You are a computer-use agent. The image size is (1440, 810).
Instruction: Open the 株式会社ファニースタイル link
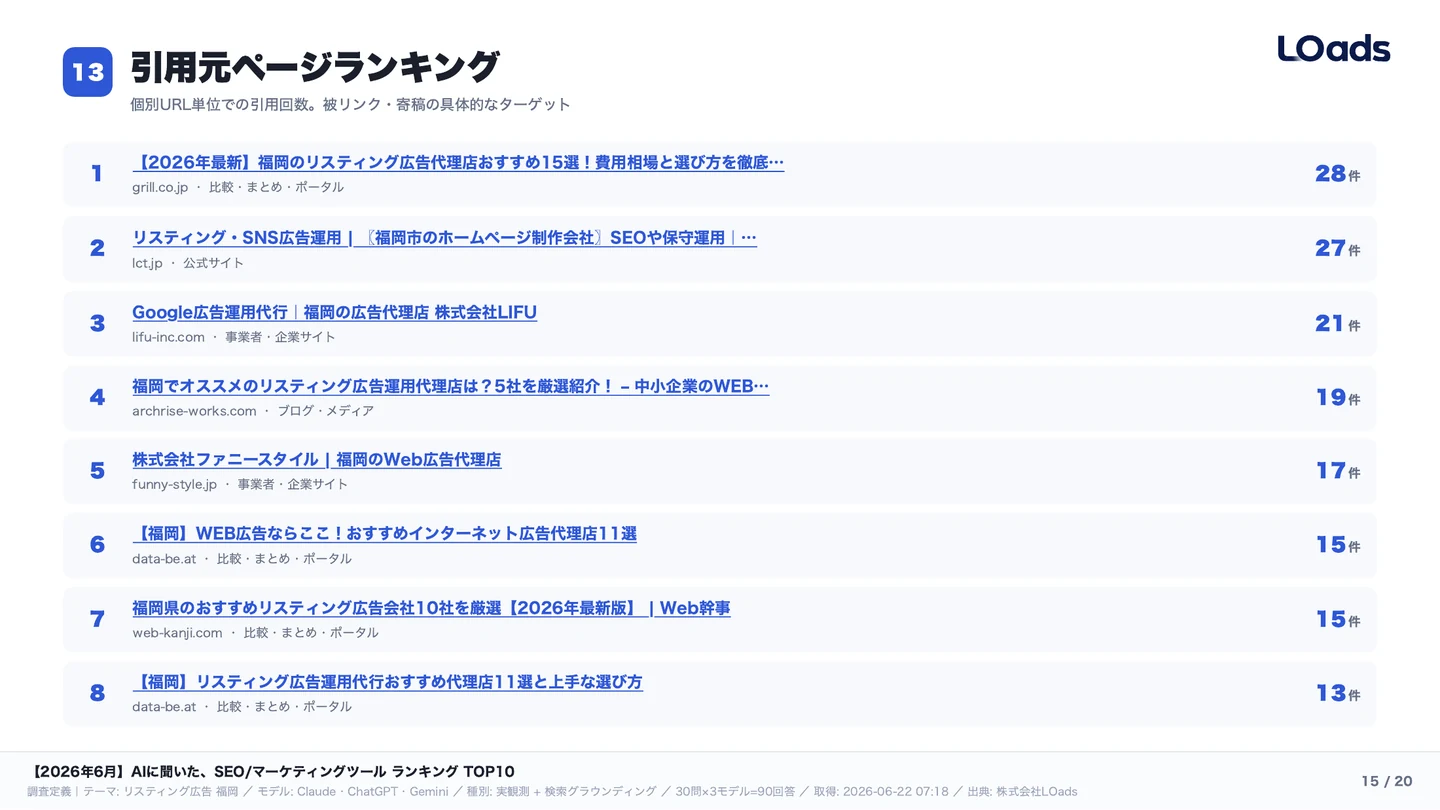[x=316, y=460]
